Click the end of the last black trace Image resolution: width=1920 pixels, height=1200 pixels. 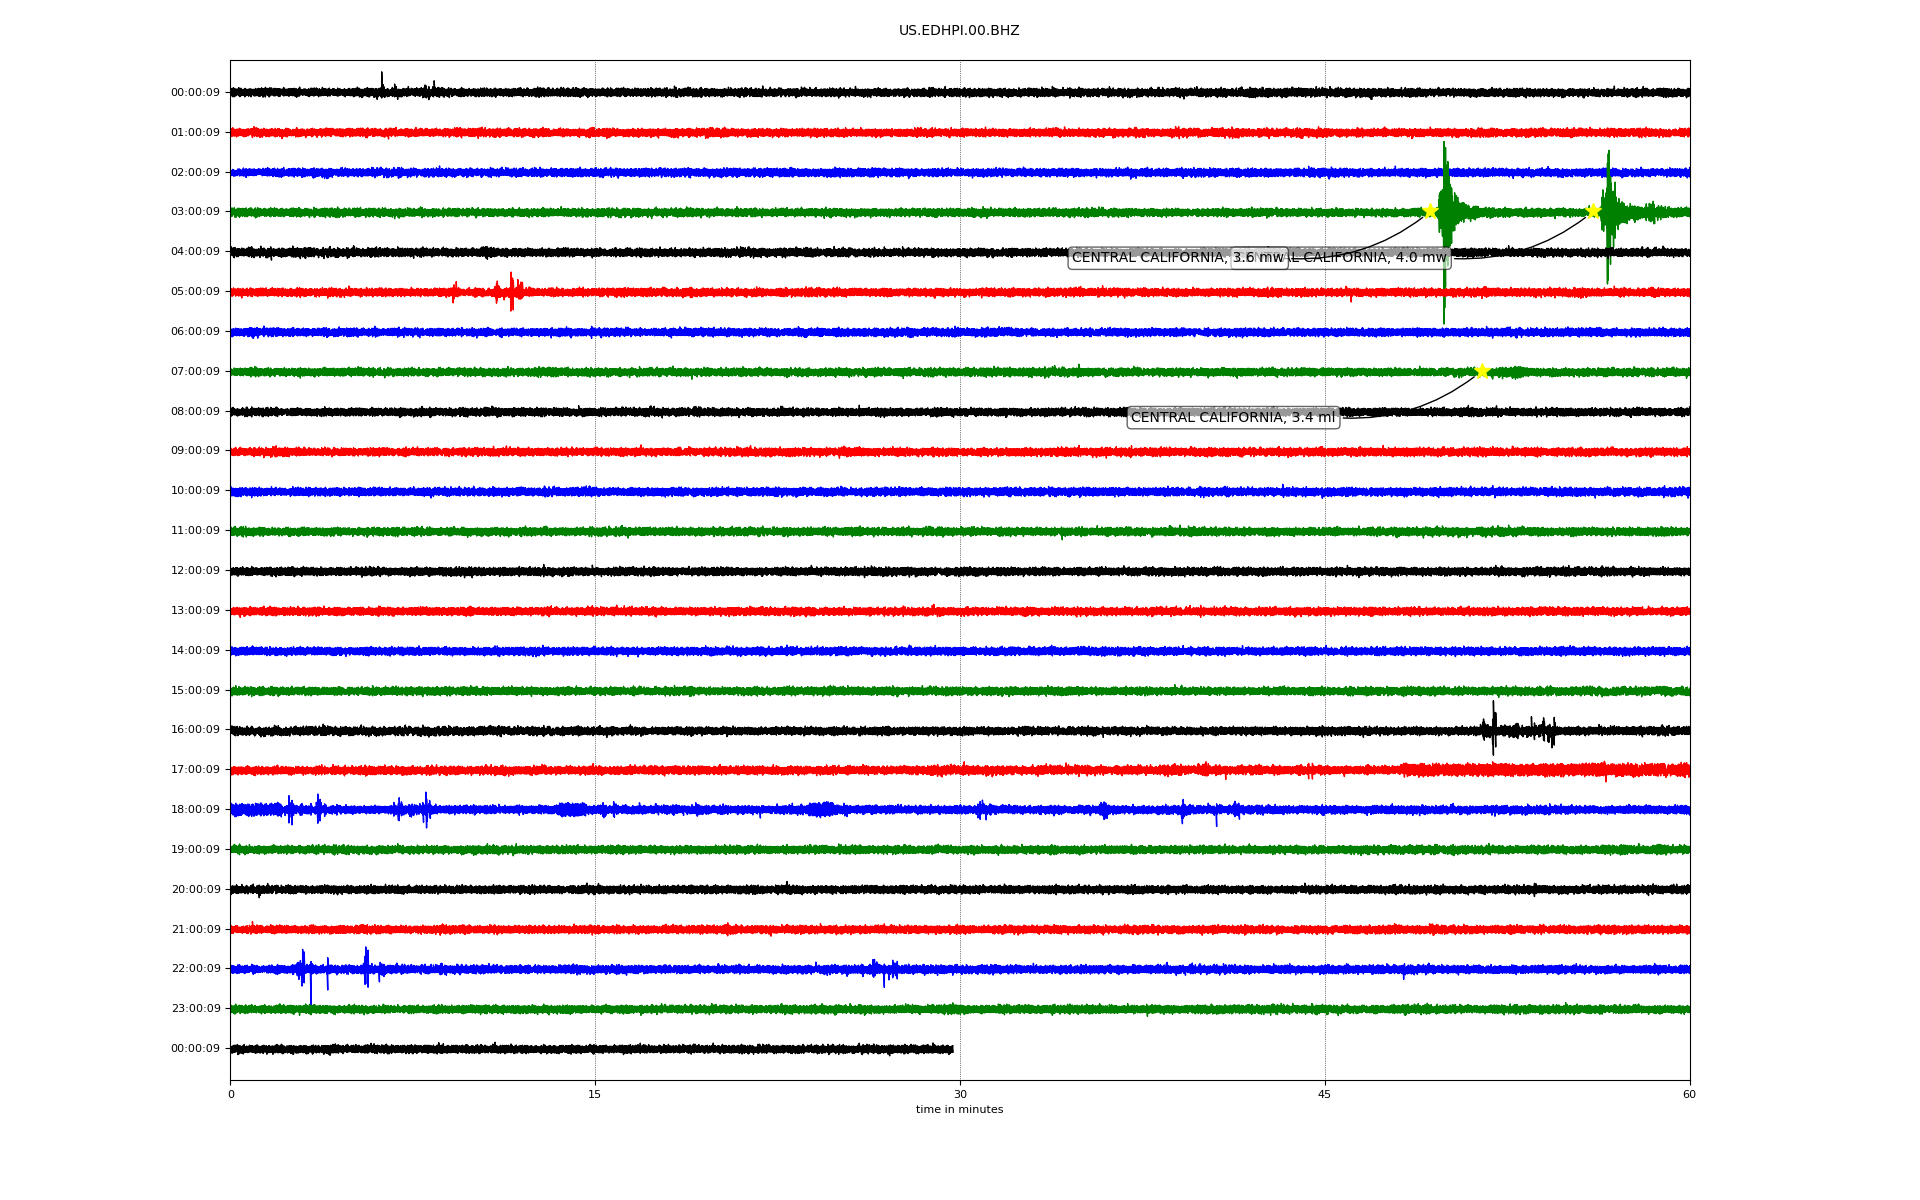[x=952, y=1049]
